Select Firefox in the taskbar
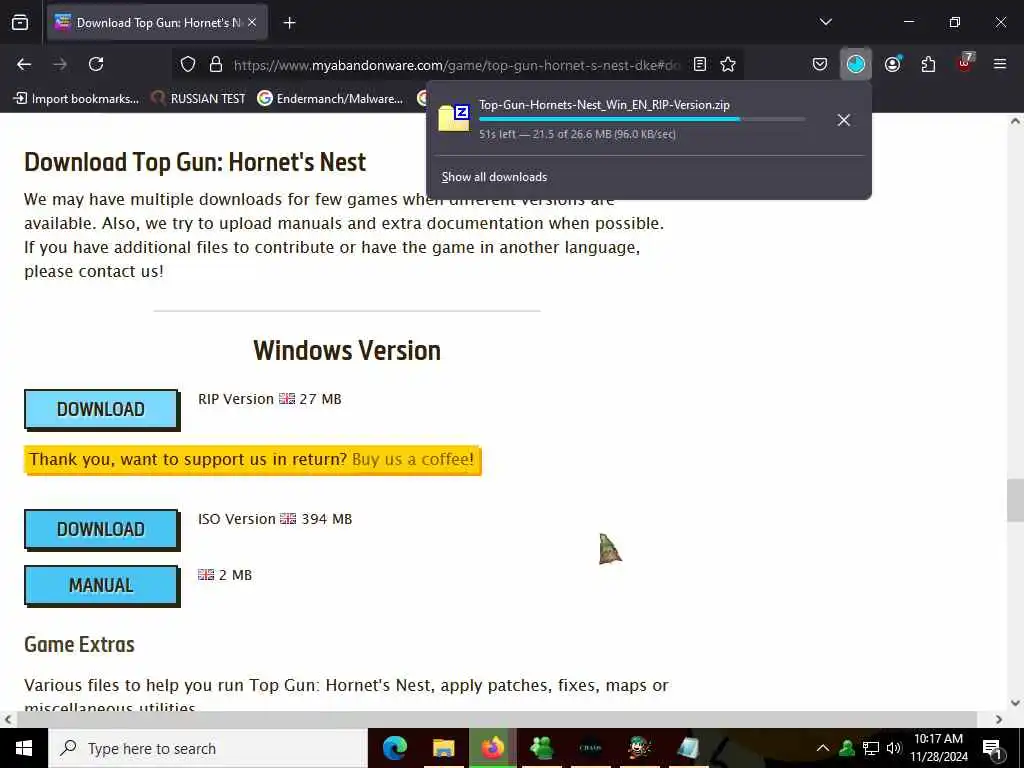This screenshot has height=768, width=1024. point(492,748)
